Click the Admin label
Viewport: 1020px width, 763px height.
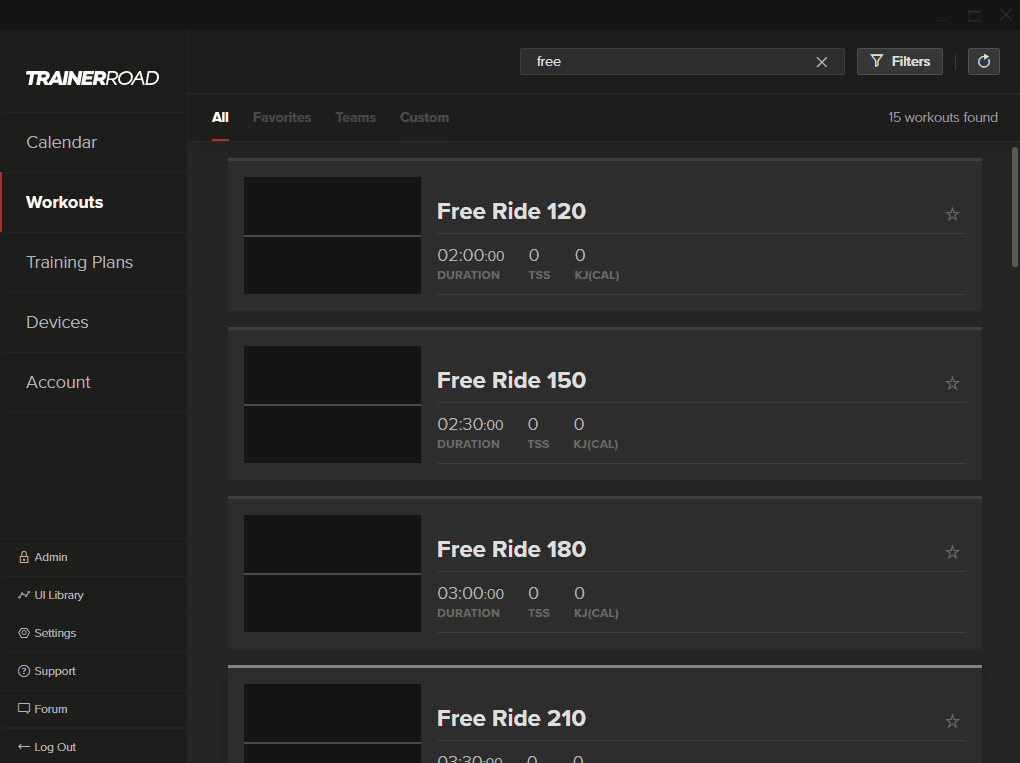[x=51, y=557]
